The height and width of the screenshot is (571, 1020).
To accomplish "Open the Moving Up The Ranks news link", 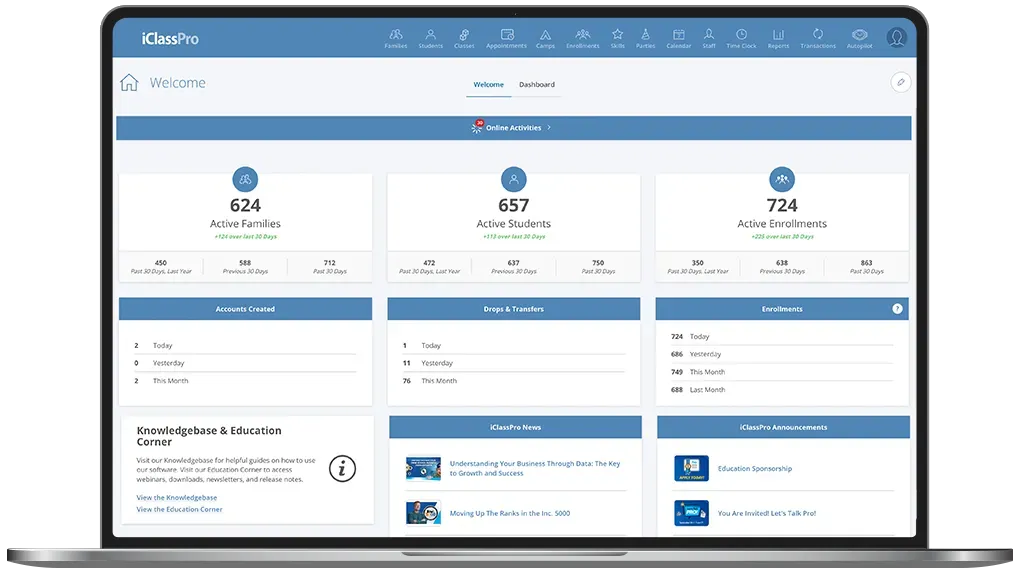I will click(509, 513).
